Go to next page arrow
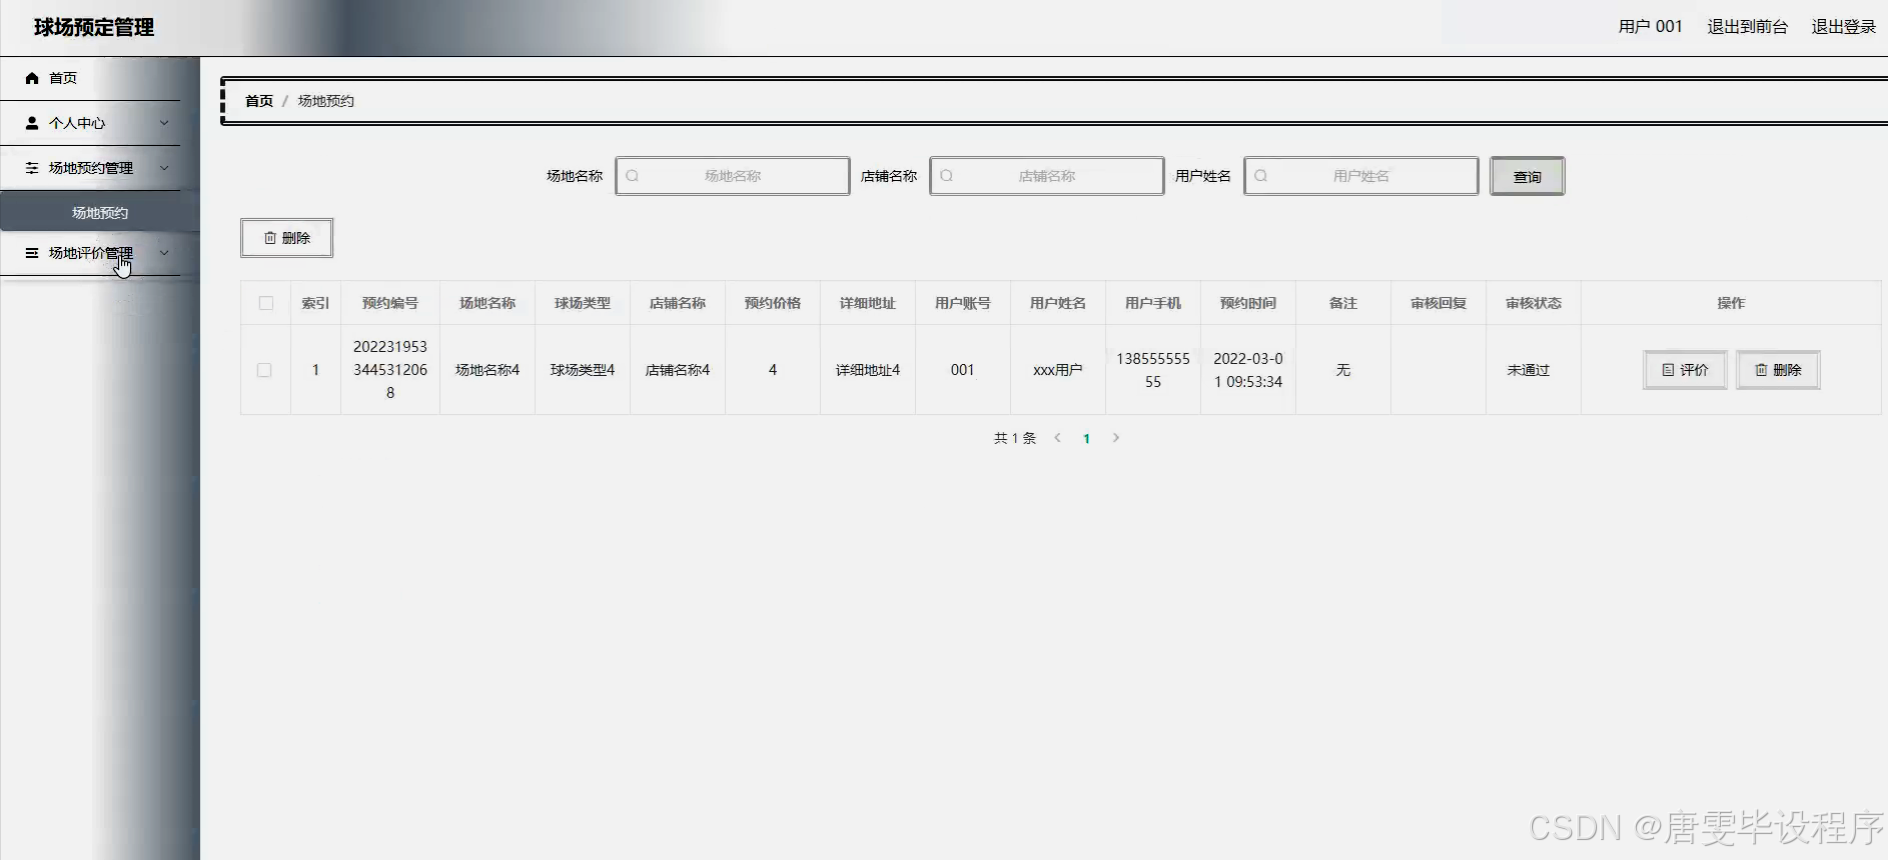This screenshot has height=860, width=1888. 1116,438
